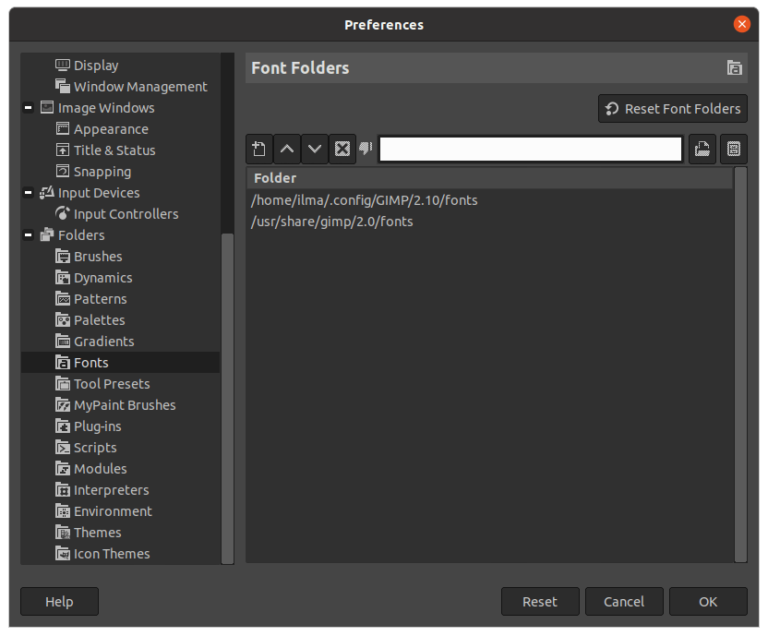Select /home/ilma/.config/GIMP/2.10/fonts row

click(x=489, y=200)
